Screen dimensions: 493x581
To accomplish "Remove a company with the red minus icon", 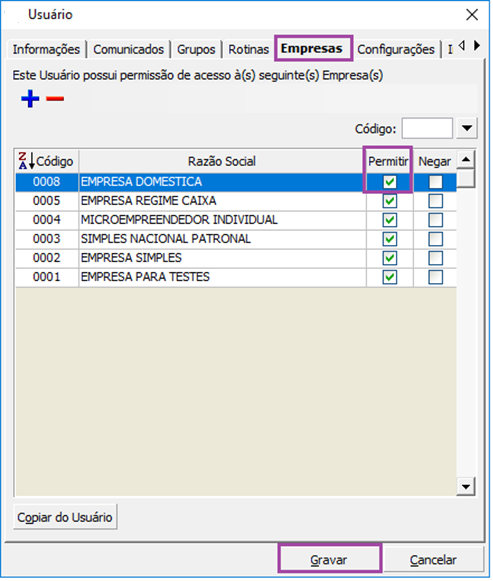I will (x=55, y=99).
